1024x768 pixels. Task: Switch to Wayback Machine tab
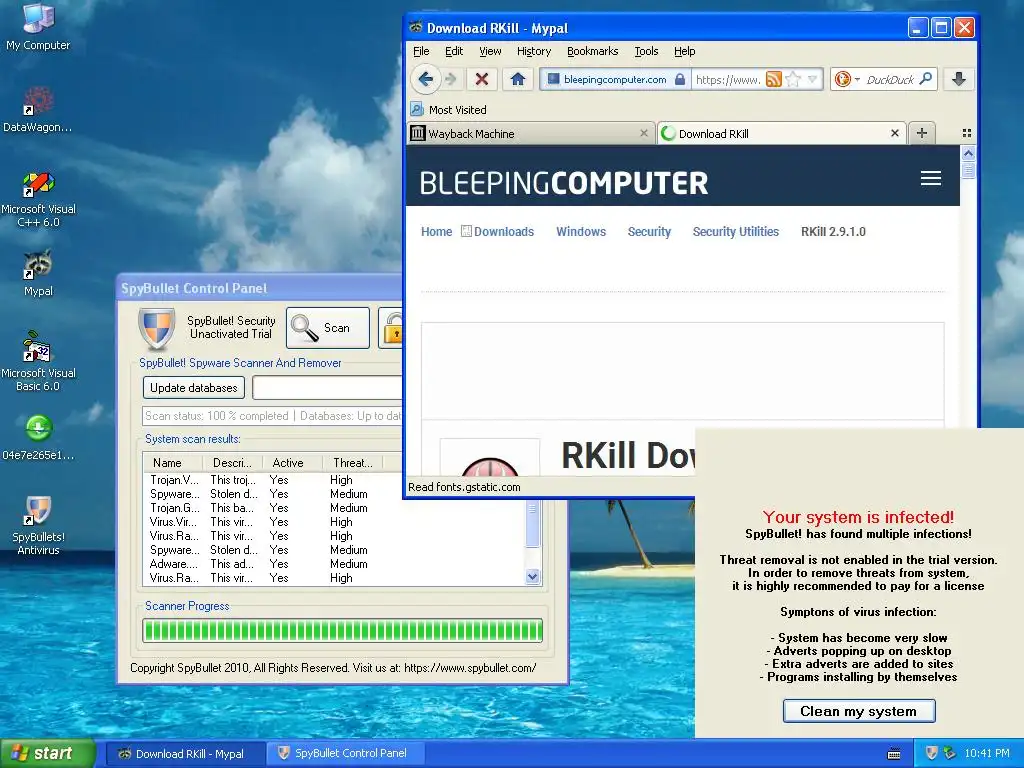pos(530,133)
